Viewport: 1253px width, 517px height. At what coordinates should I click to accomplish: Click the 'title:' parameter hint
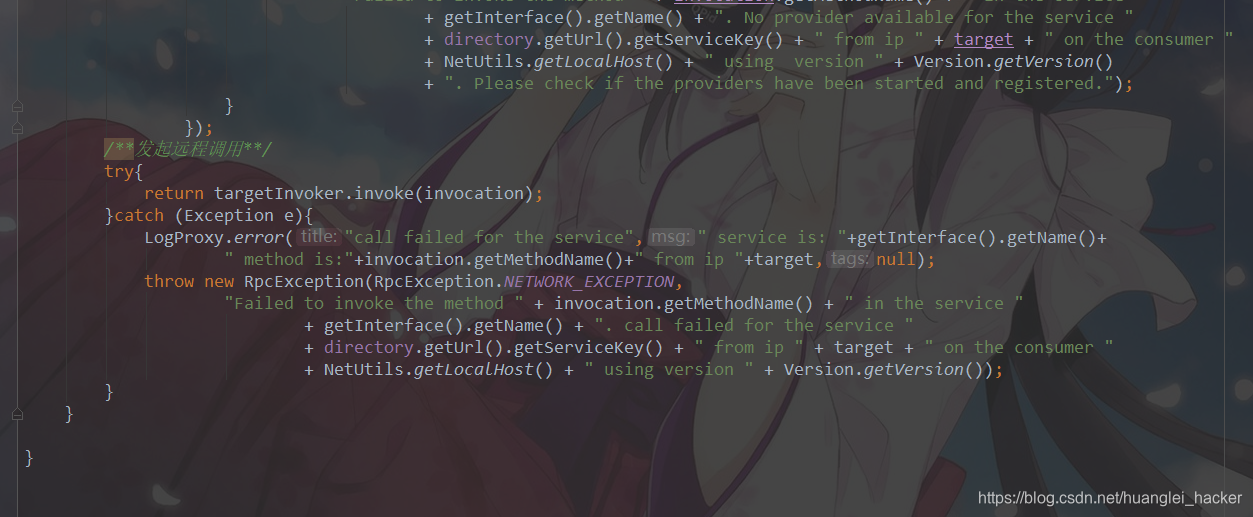click(x=319, y=237)
